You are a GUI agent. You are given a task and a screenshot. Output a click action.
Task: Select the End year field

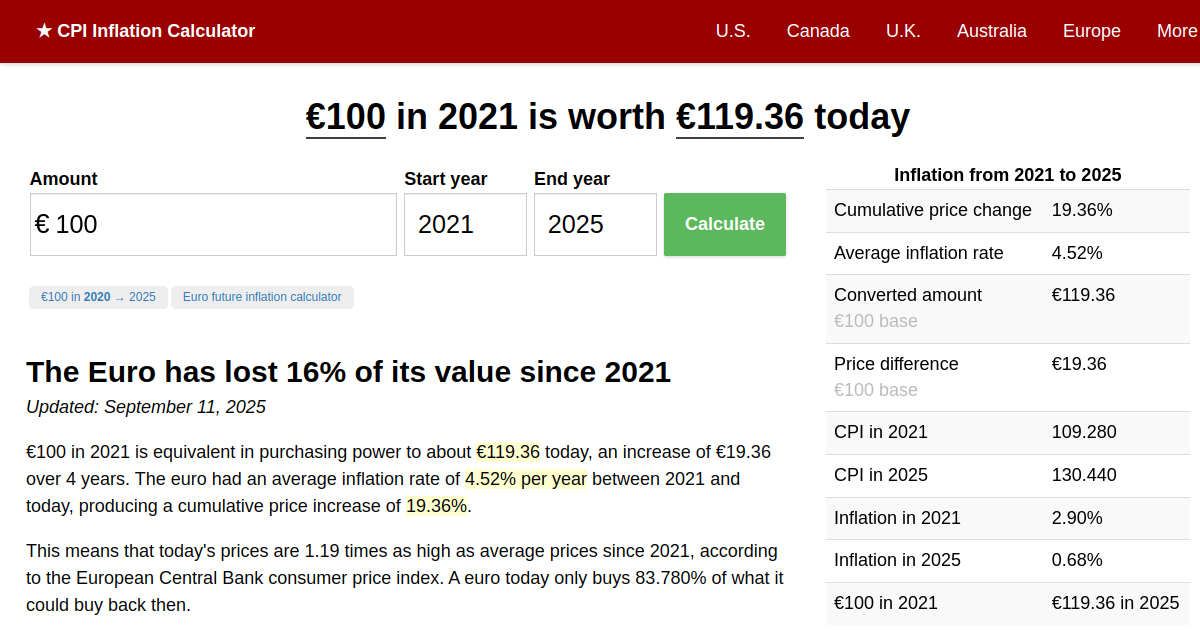[x=595, y=224]
